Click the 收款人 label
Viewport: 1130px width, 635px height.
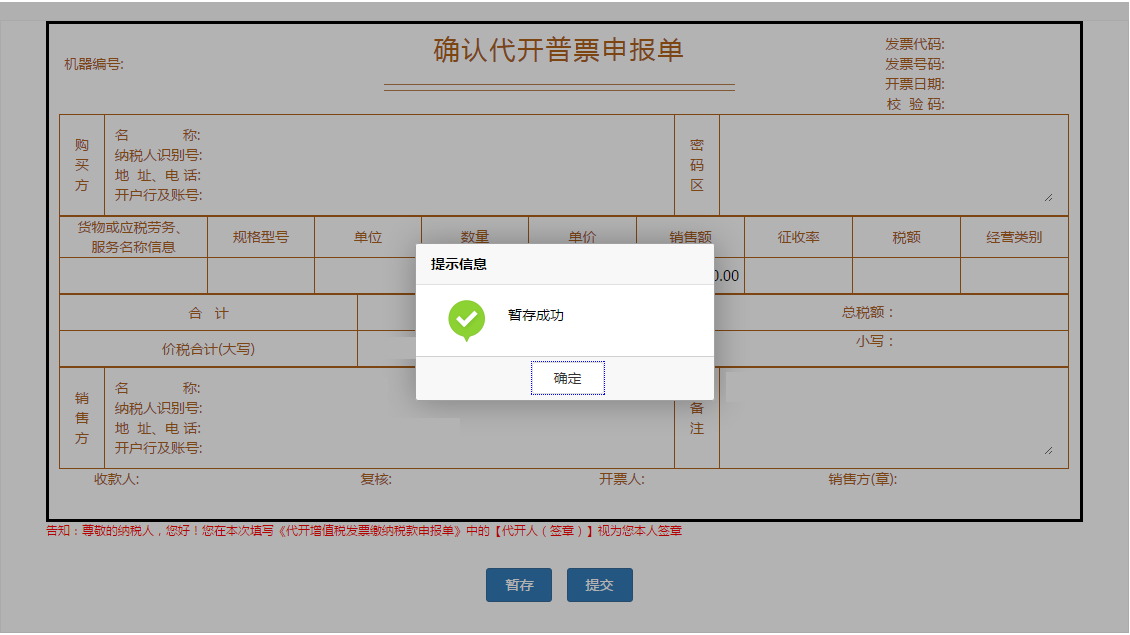(x=116, y=479)
